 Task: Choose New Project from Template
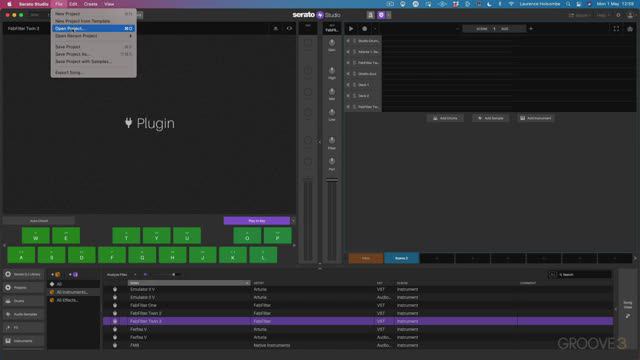point(93,21)
